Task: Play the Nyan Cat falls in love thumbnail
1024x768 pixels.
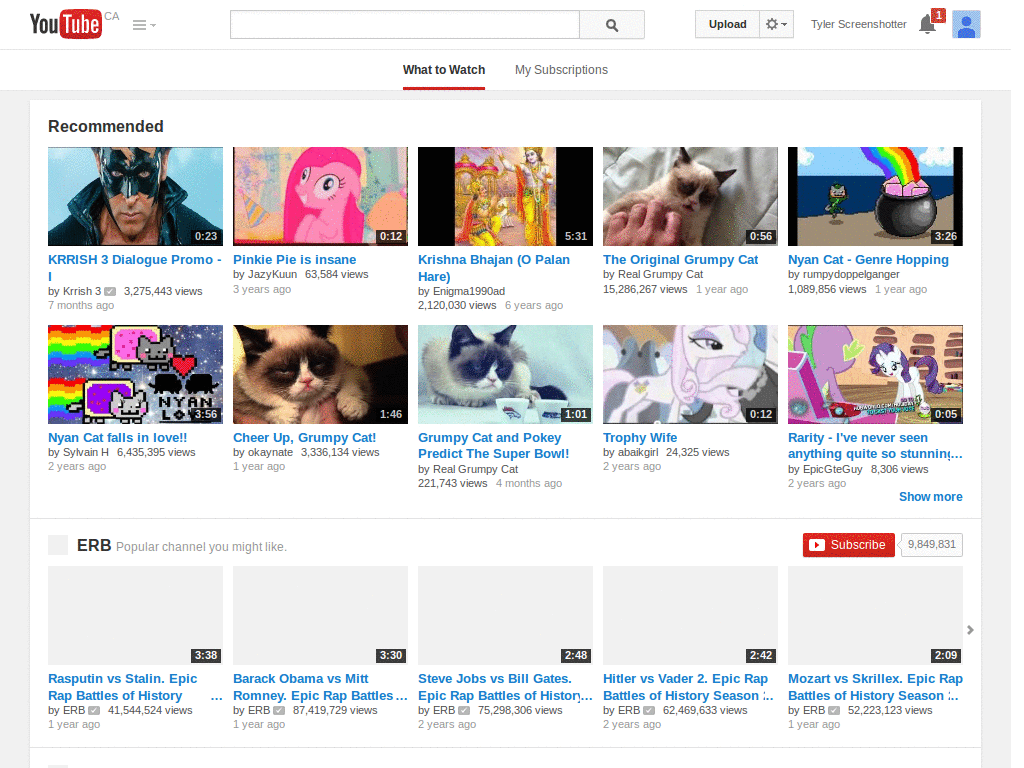Action: 135,373
